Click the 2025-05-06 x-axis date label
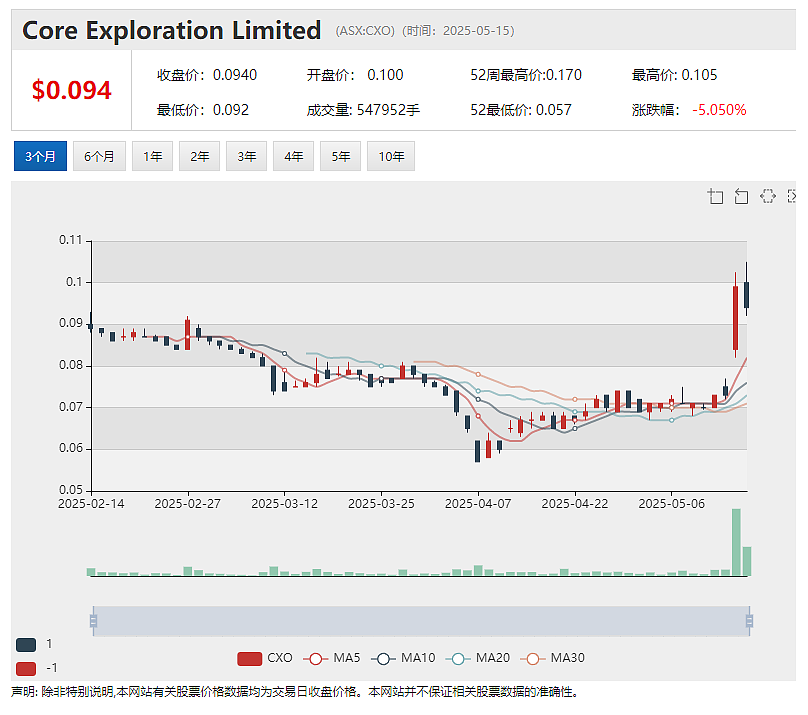808x715 pixels. point(671,504)
